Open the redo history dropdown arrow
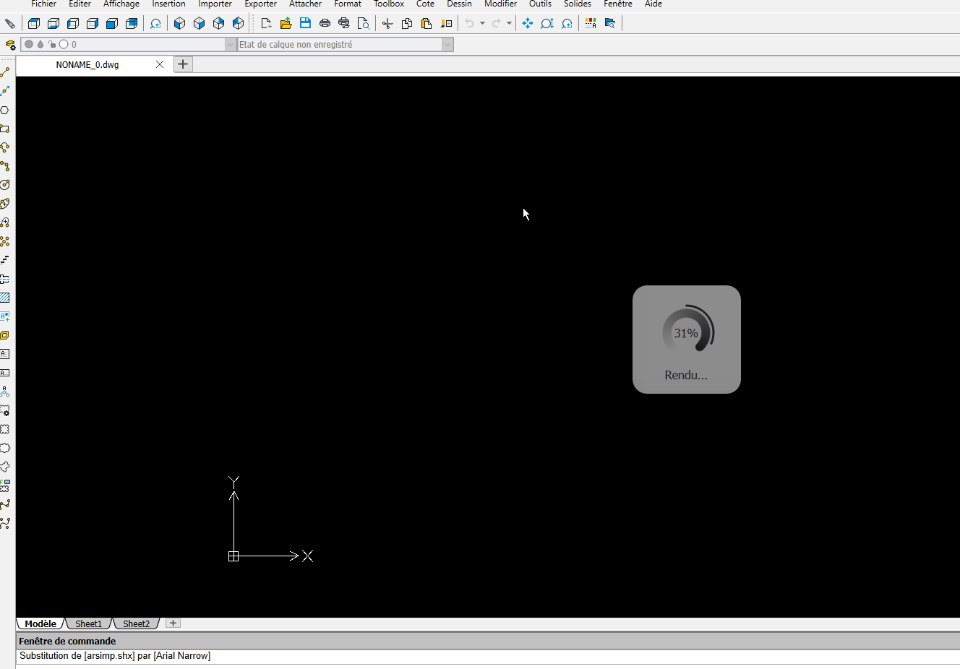The height and width of the screenshot is (669, 960). 509,24
